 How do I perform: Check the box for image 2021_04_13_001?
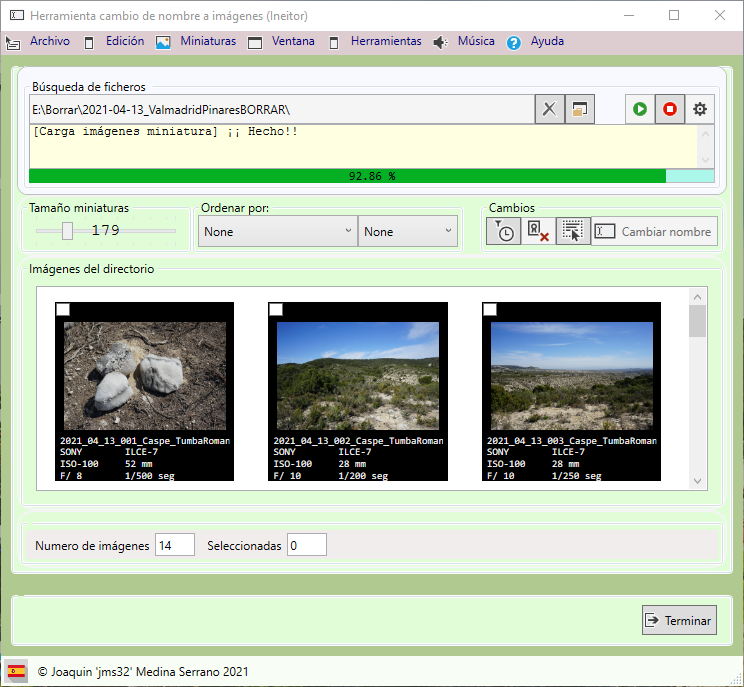[x=63, y=310]
